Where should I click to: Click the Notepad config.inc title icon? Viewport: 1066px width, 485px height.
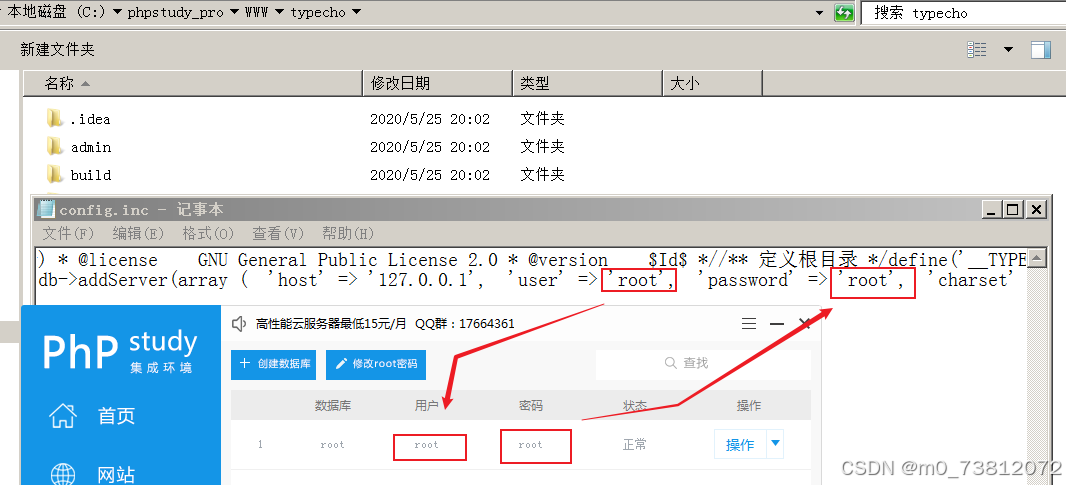[46, 210]
